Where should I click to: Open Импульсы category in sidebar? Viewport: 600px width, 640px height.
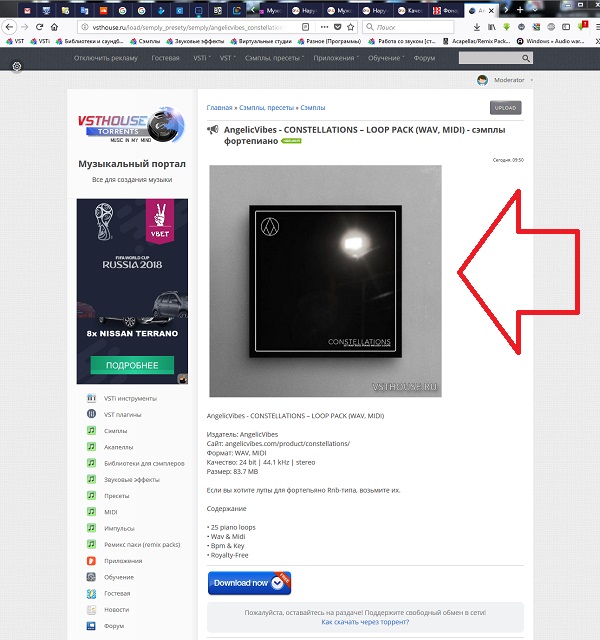[x=119, y=528]
